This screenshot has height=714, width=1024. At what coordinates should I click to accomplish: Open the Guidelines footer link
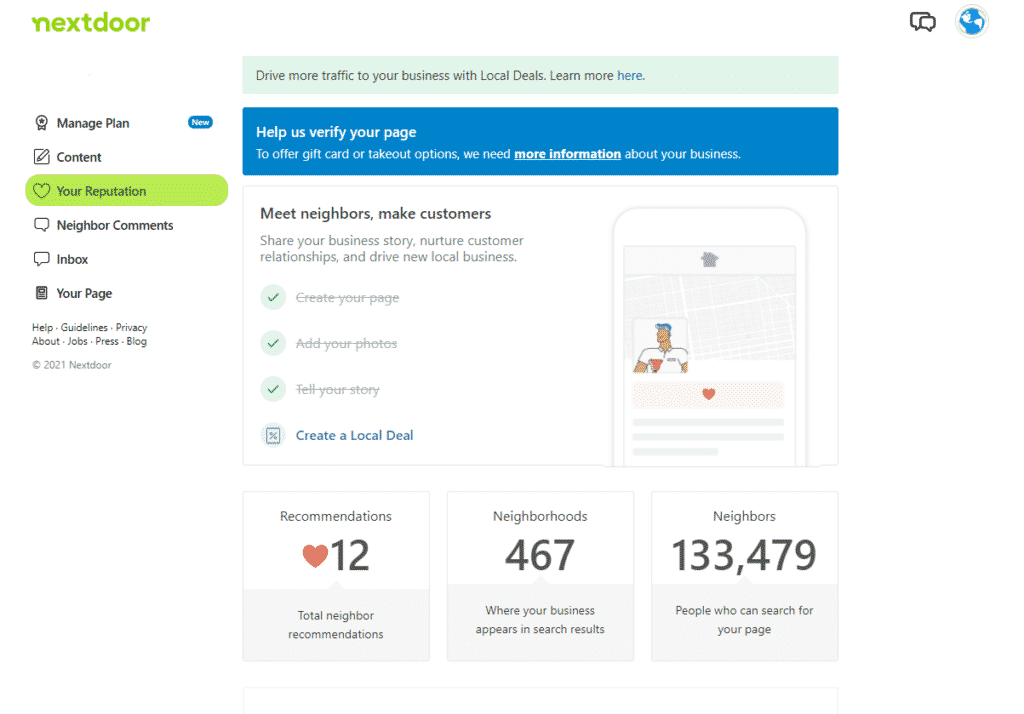point(84,327)
